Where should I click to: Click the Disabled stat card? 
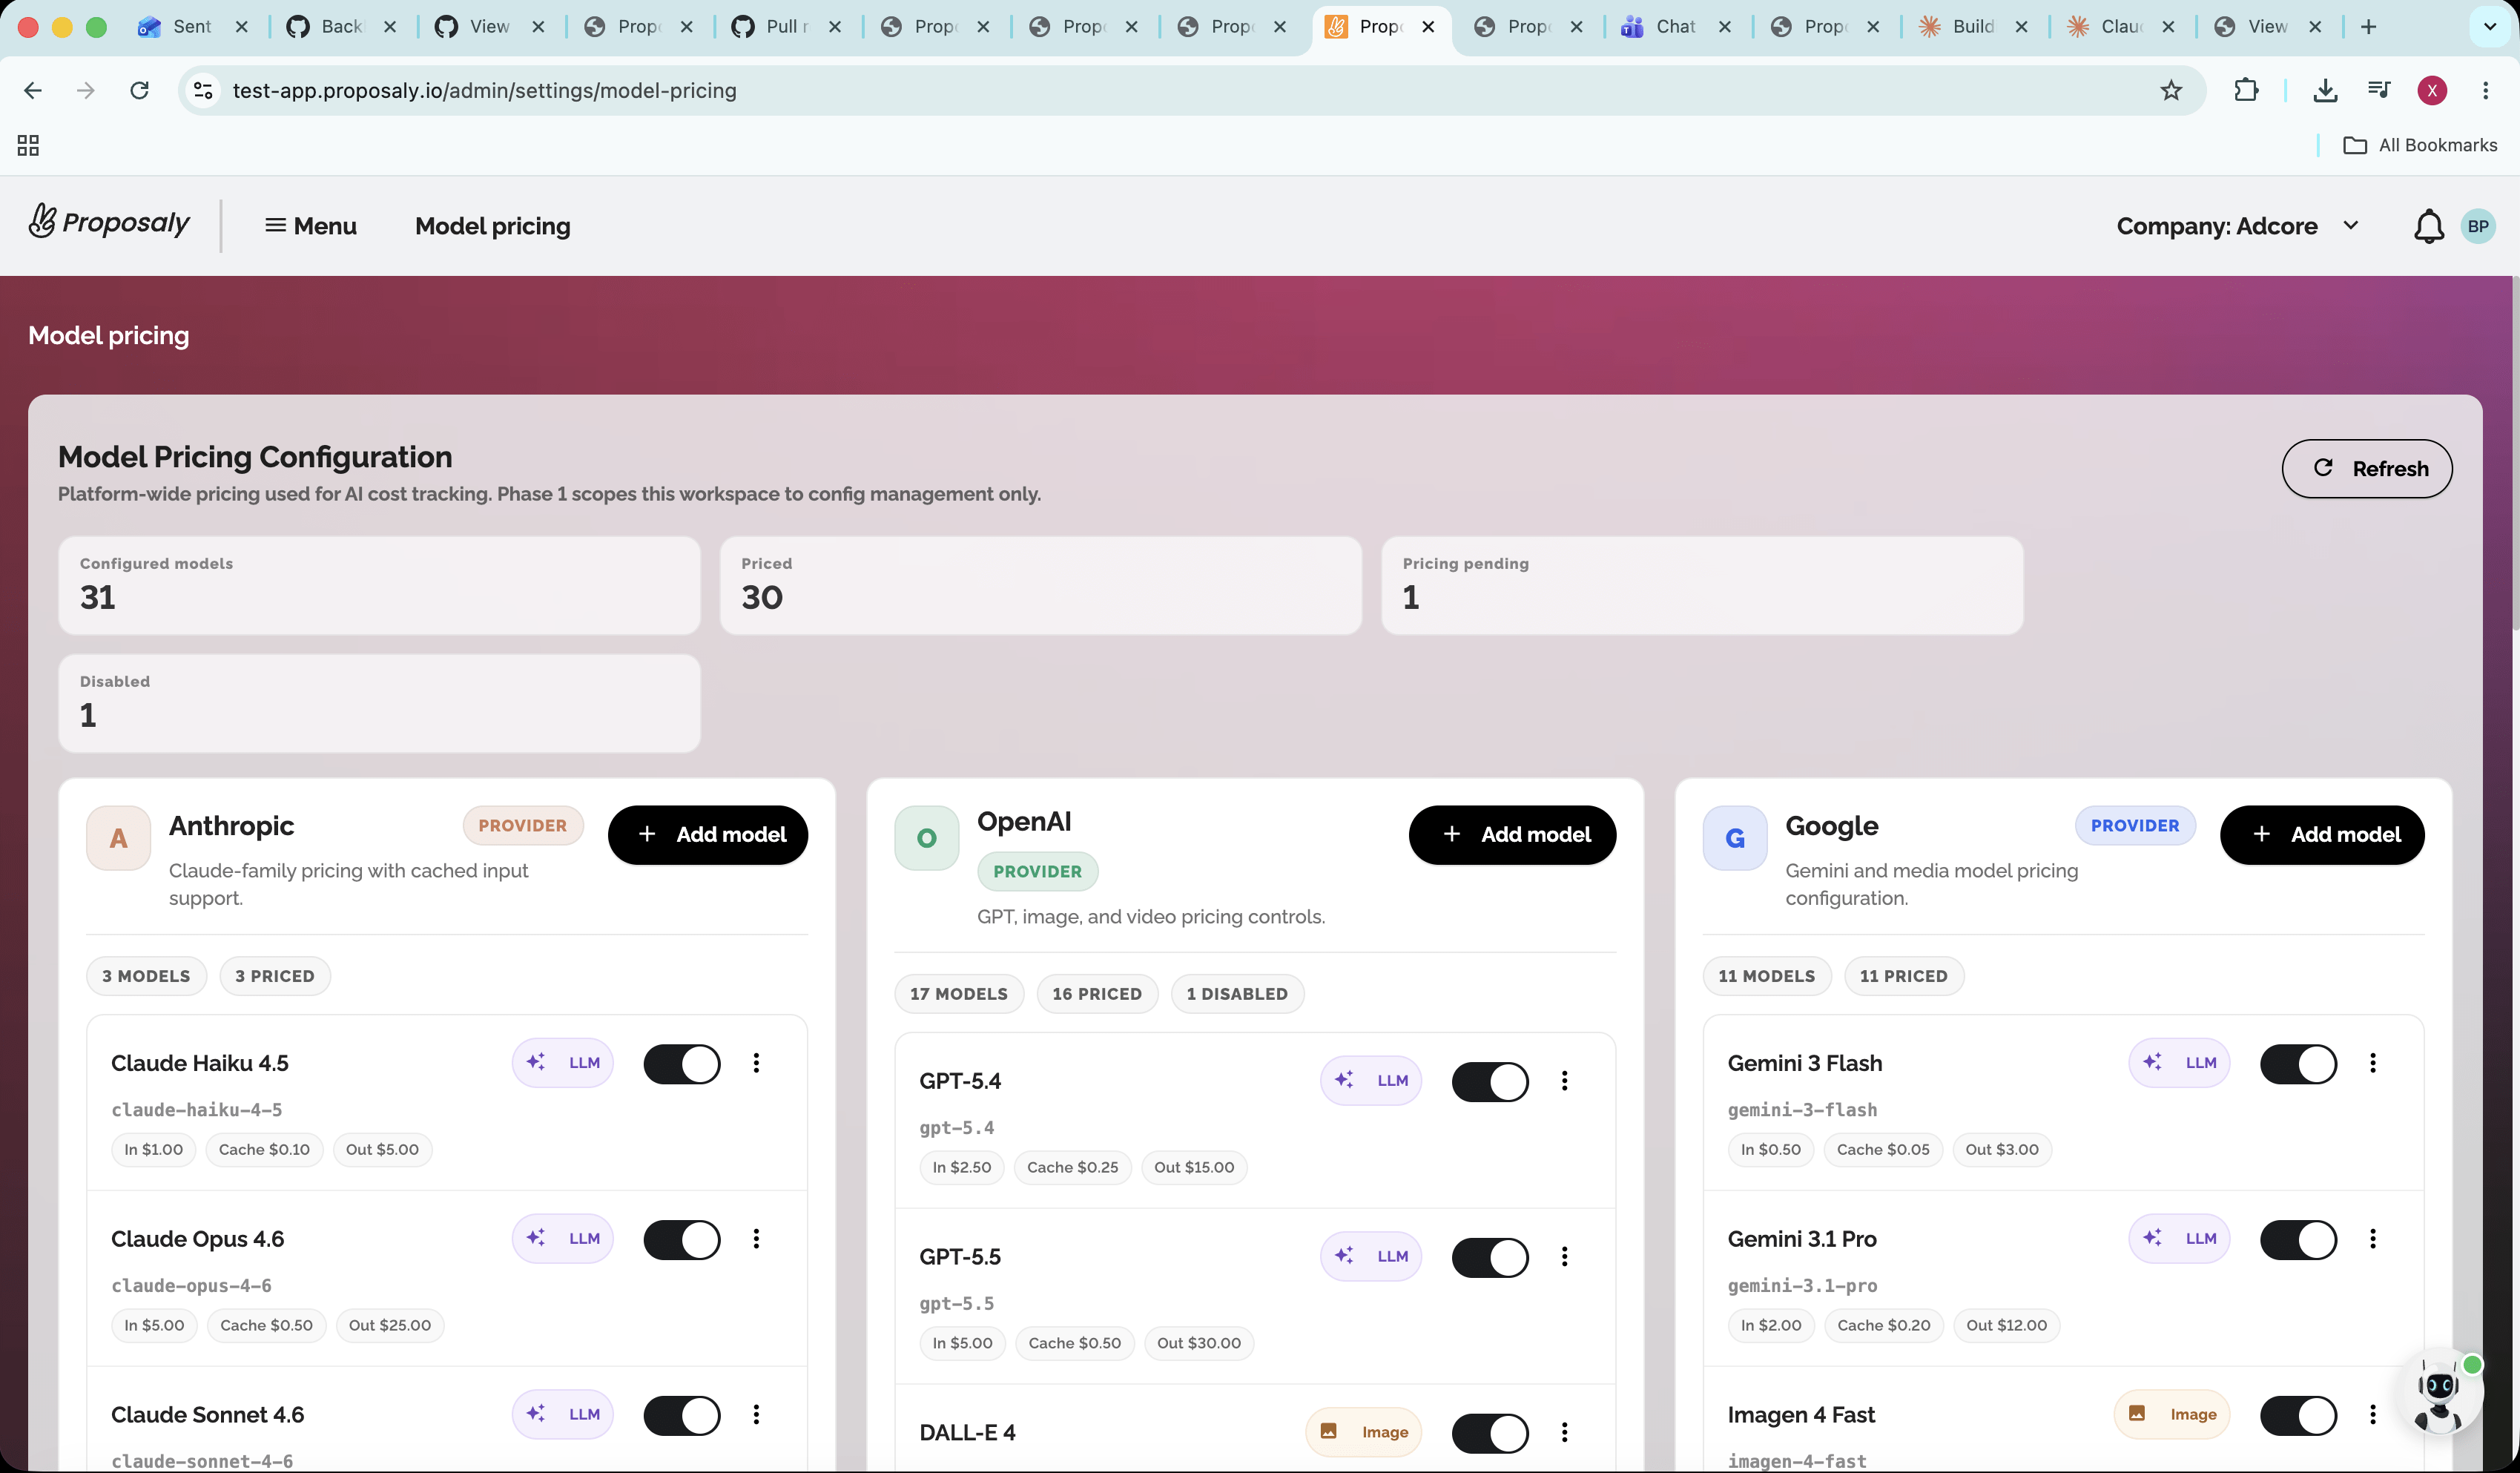click(379, 703)
